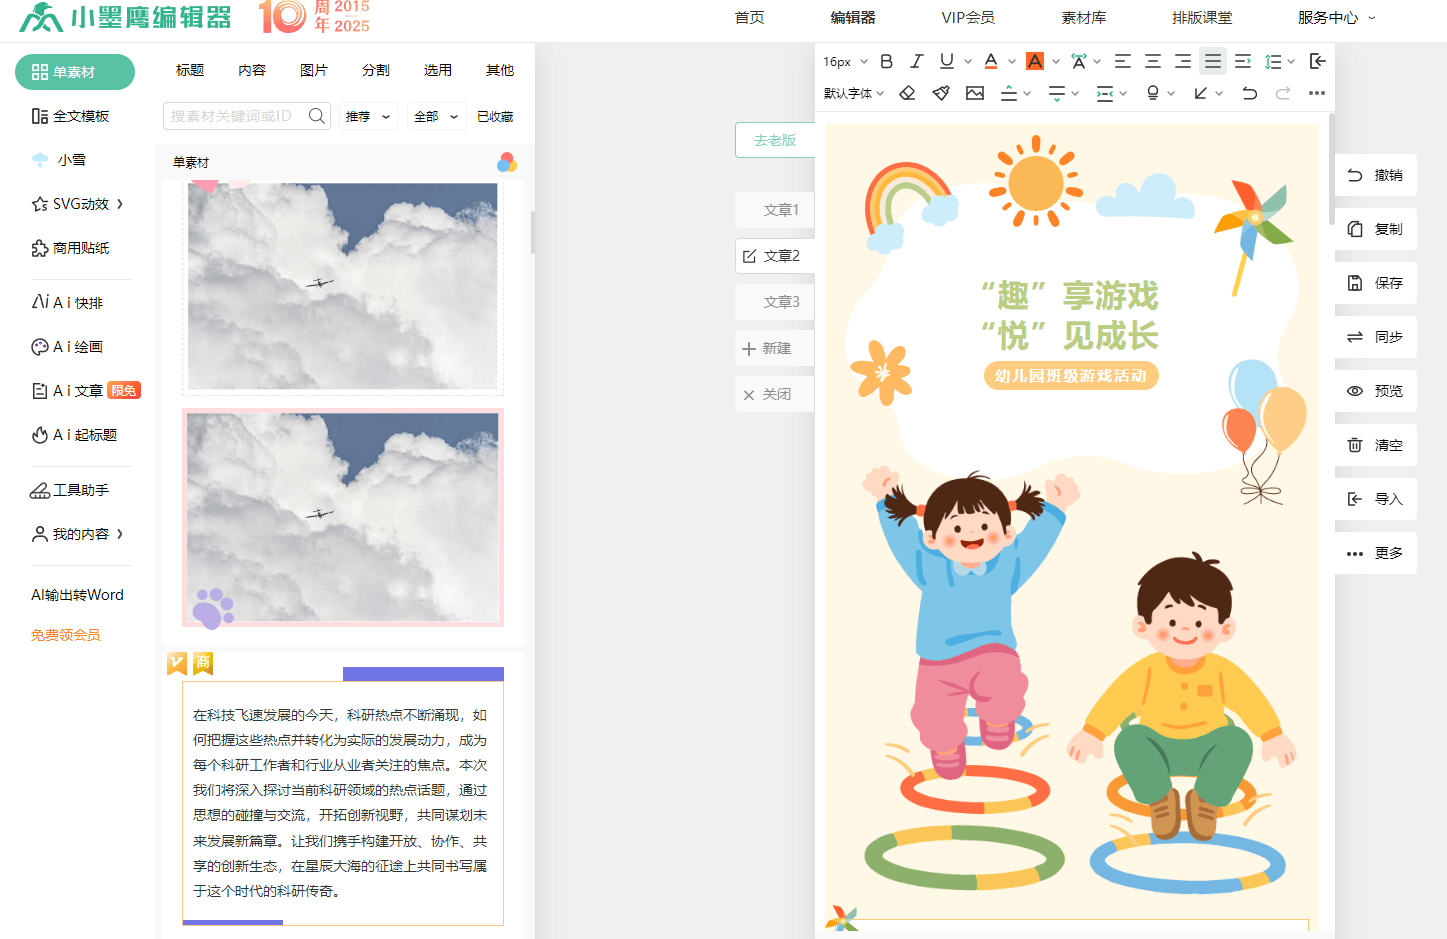Toggle bold text formatting
The image size is (1447, 939).
pos(886,62)
